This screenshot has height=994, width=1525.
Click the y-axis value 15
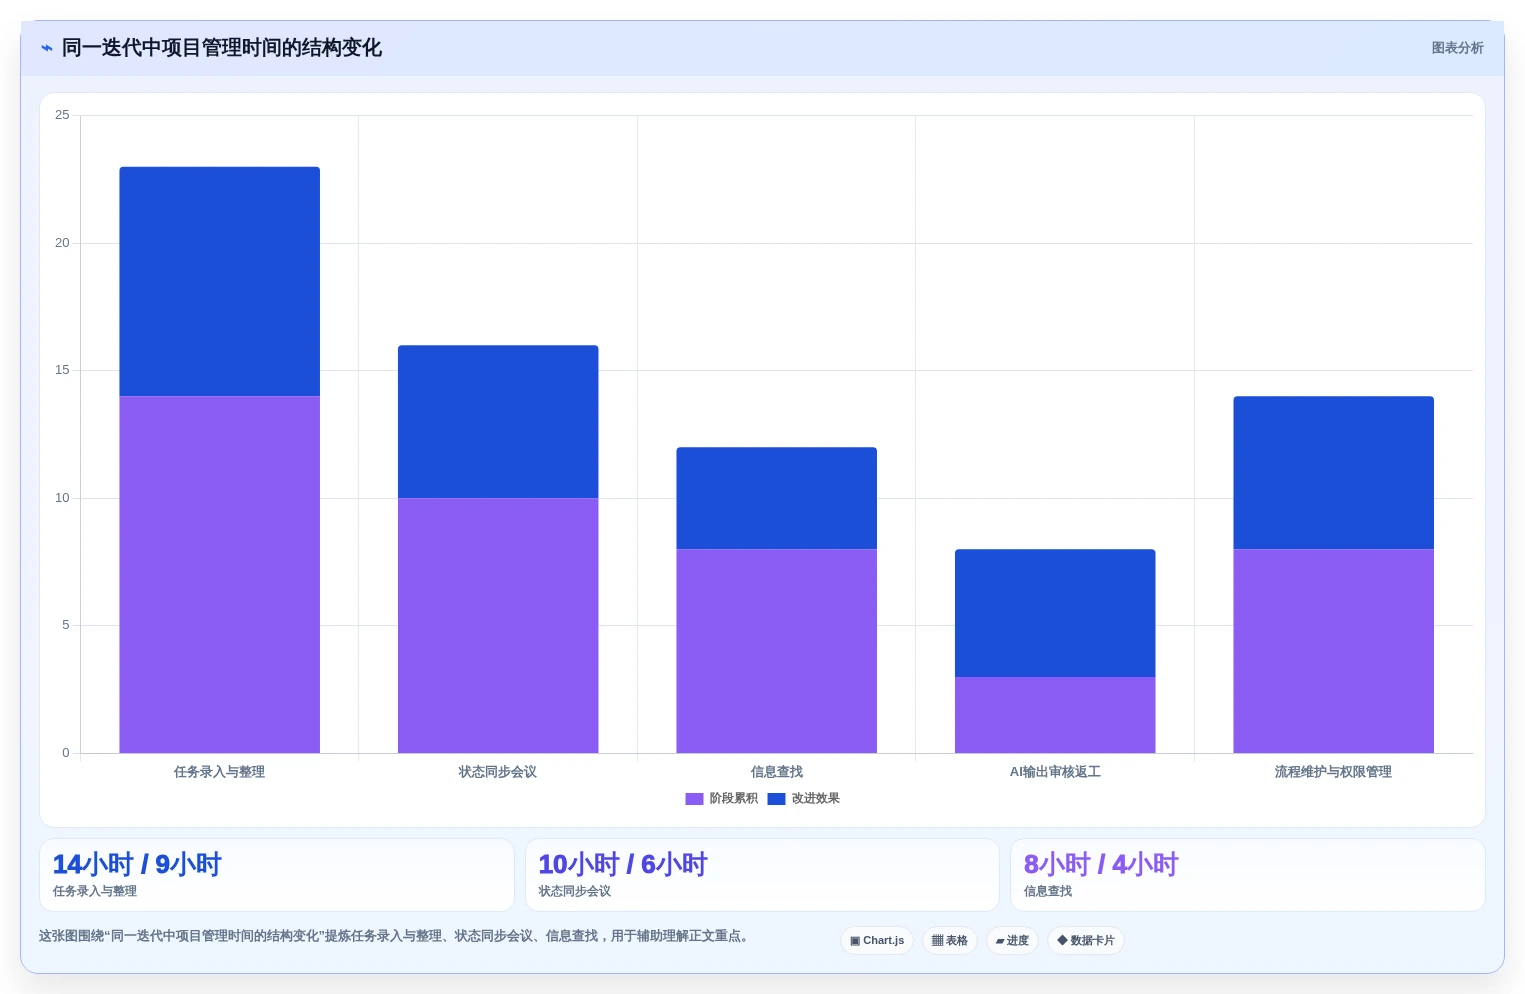tap(62, 370)
